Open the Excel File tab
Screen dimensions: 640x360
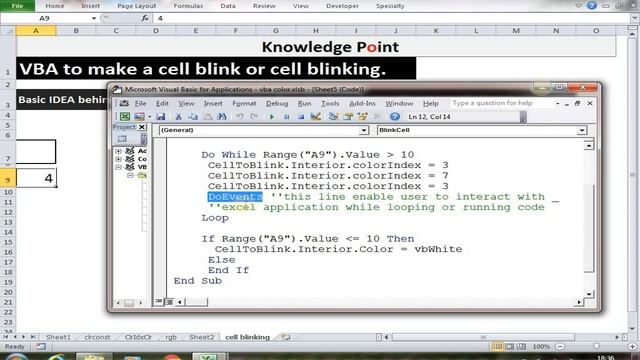(18, 6)
